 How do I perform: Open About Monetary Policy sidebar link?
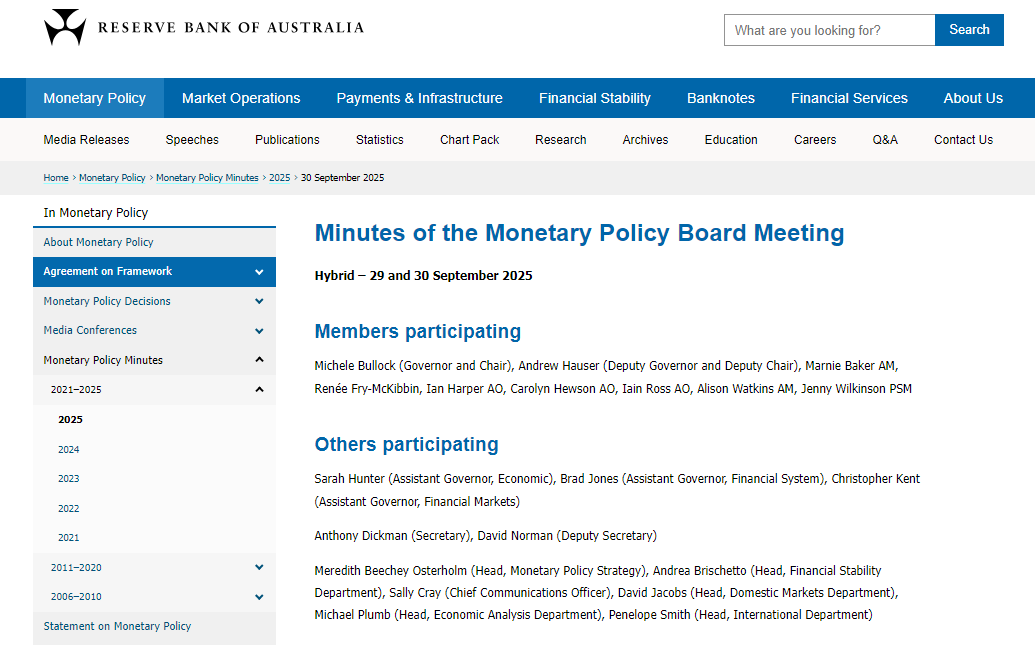pyautogui.click(x=98, y=242)
